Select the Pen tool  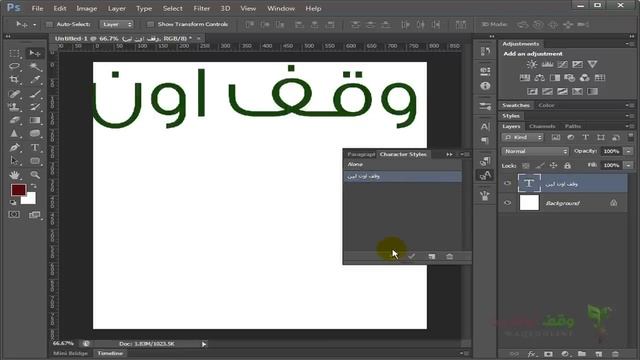(15, 147)
